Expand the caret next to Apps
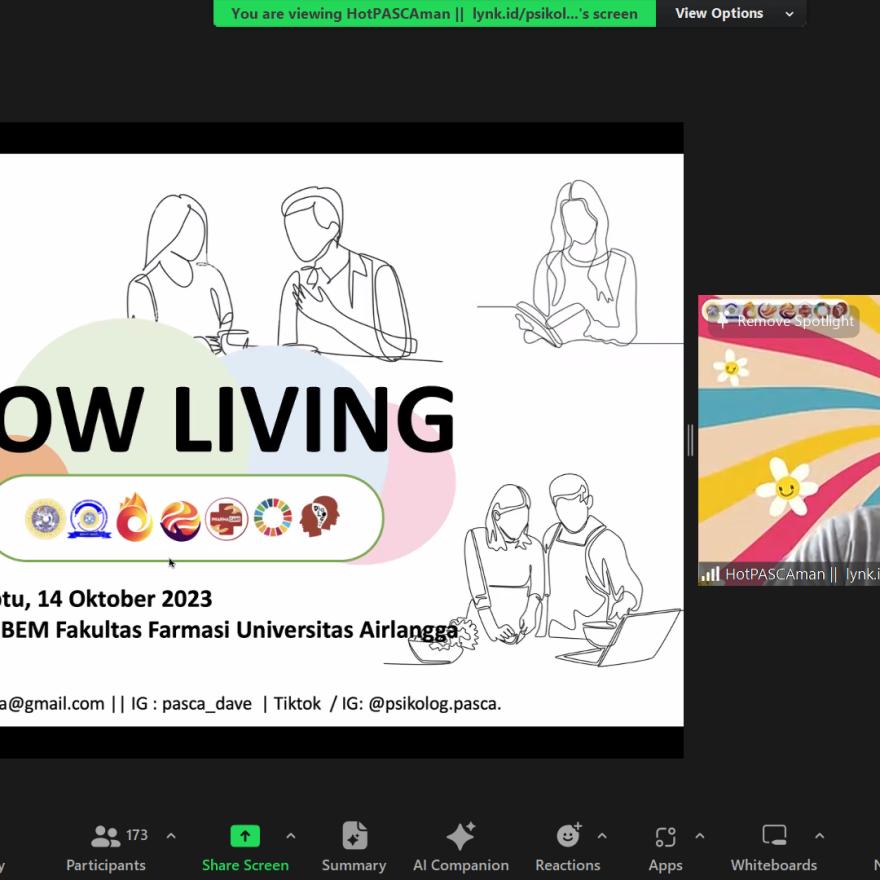The height and width of the screenshot is (880, 880). pyautogui.click(x=700, y=836)
